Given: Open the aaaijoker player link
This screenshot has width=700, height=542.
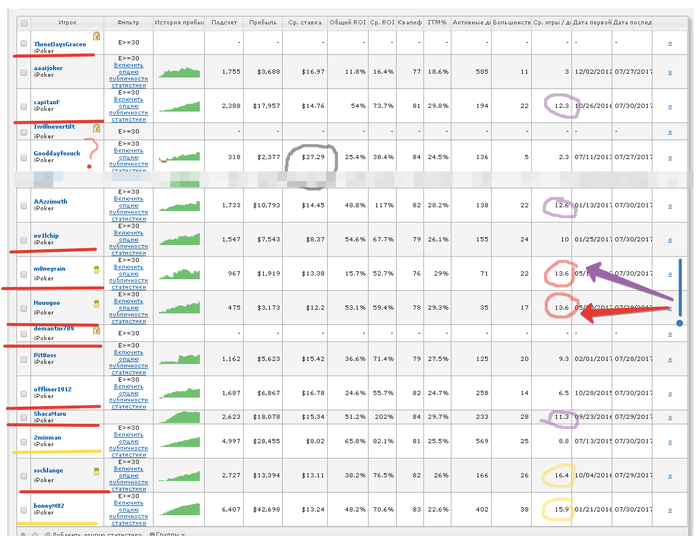Looking at the screenshot, I should [x=48, y=68].
